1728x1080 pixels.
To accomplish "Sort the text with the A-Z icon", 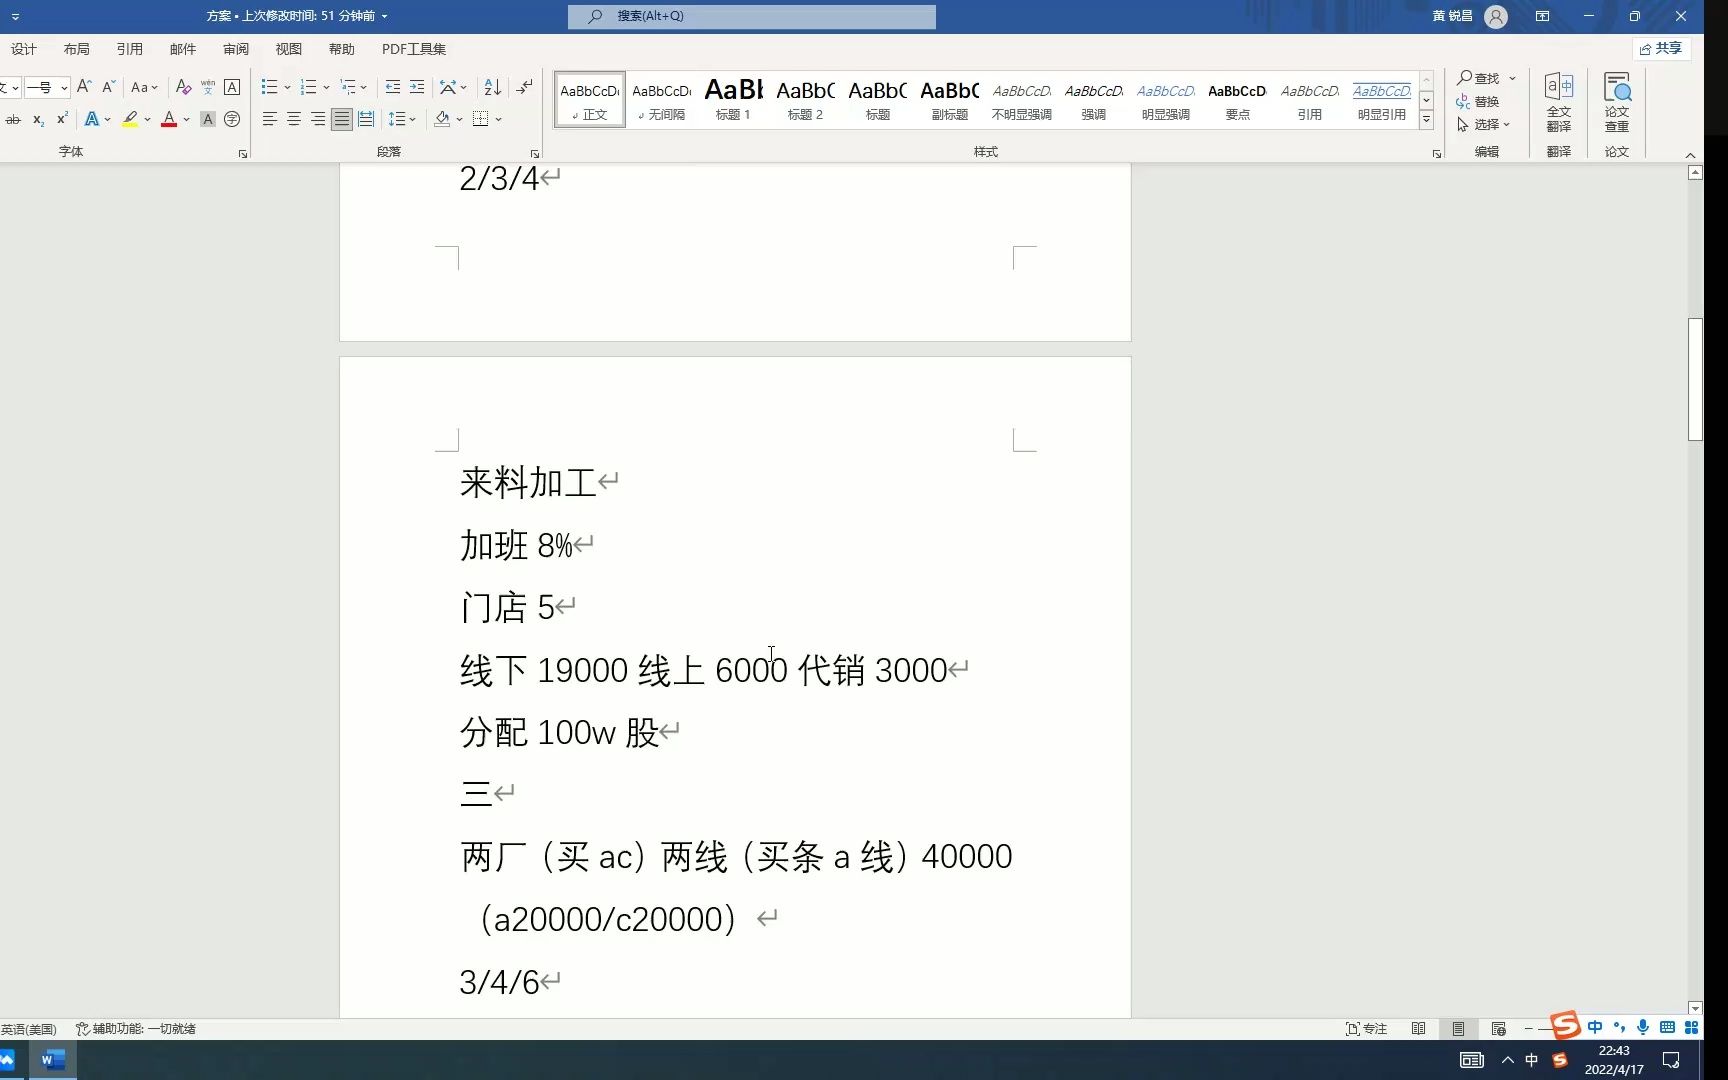I will coord(492,87).
